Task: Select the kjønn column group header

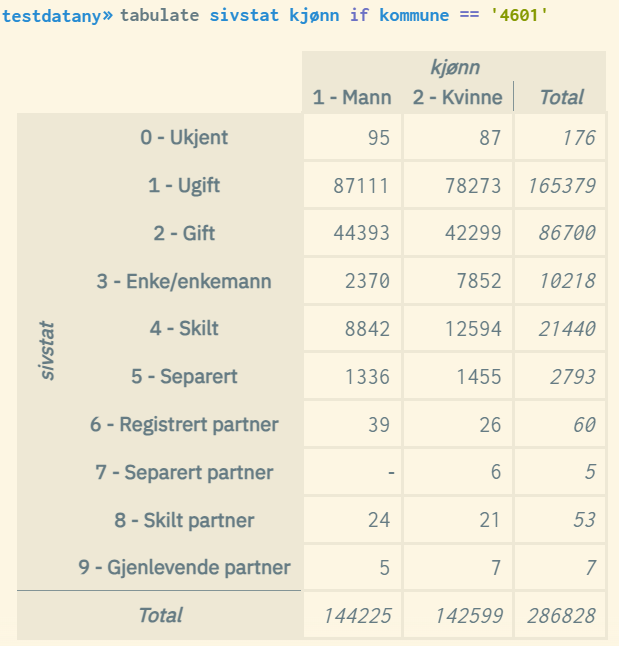Action: point(455,68)
